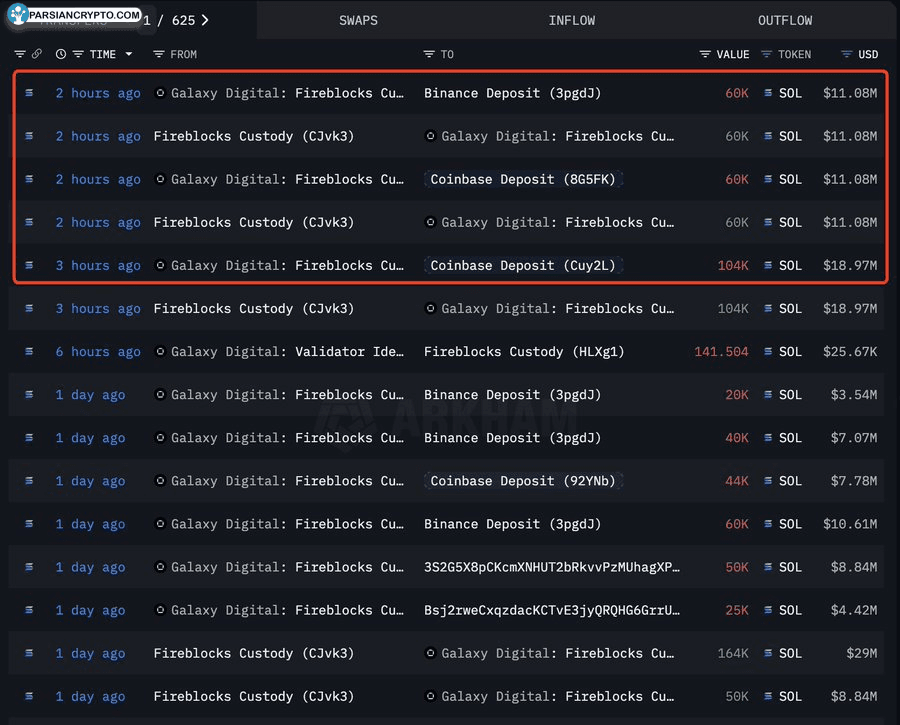Click the USD column filter icon

[847, 54]
